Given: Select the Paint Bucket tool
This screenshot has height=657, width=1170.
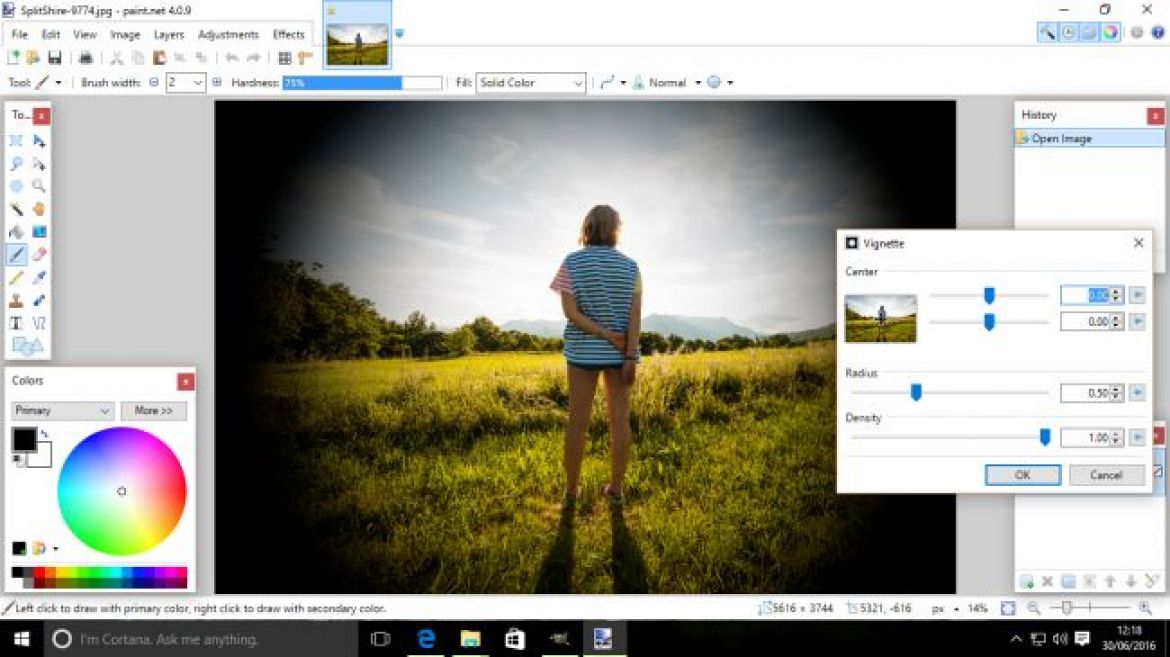Looking at the screenshot, I should point(17,232).
